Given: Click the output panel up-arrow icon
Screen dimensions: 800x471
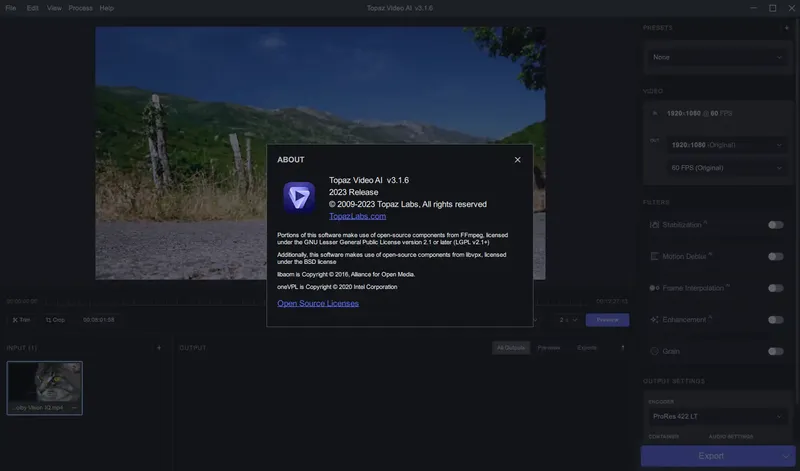Looking at the screenshot, I should tap(622, 348).
